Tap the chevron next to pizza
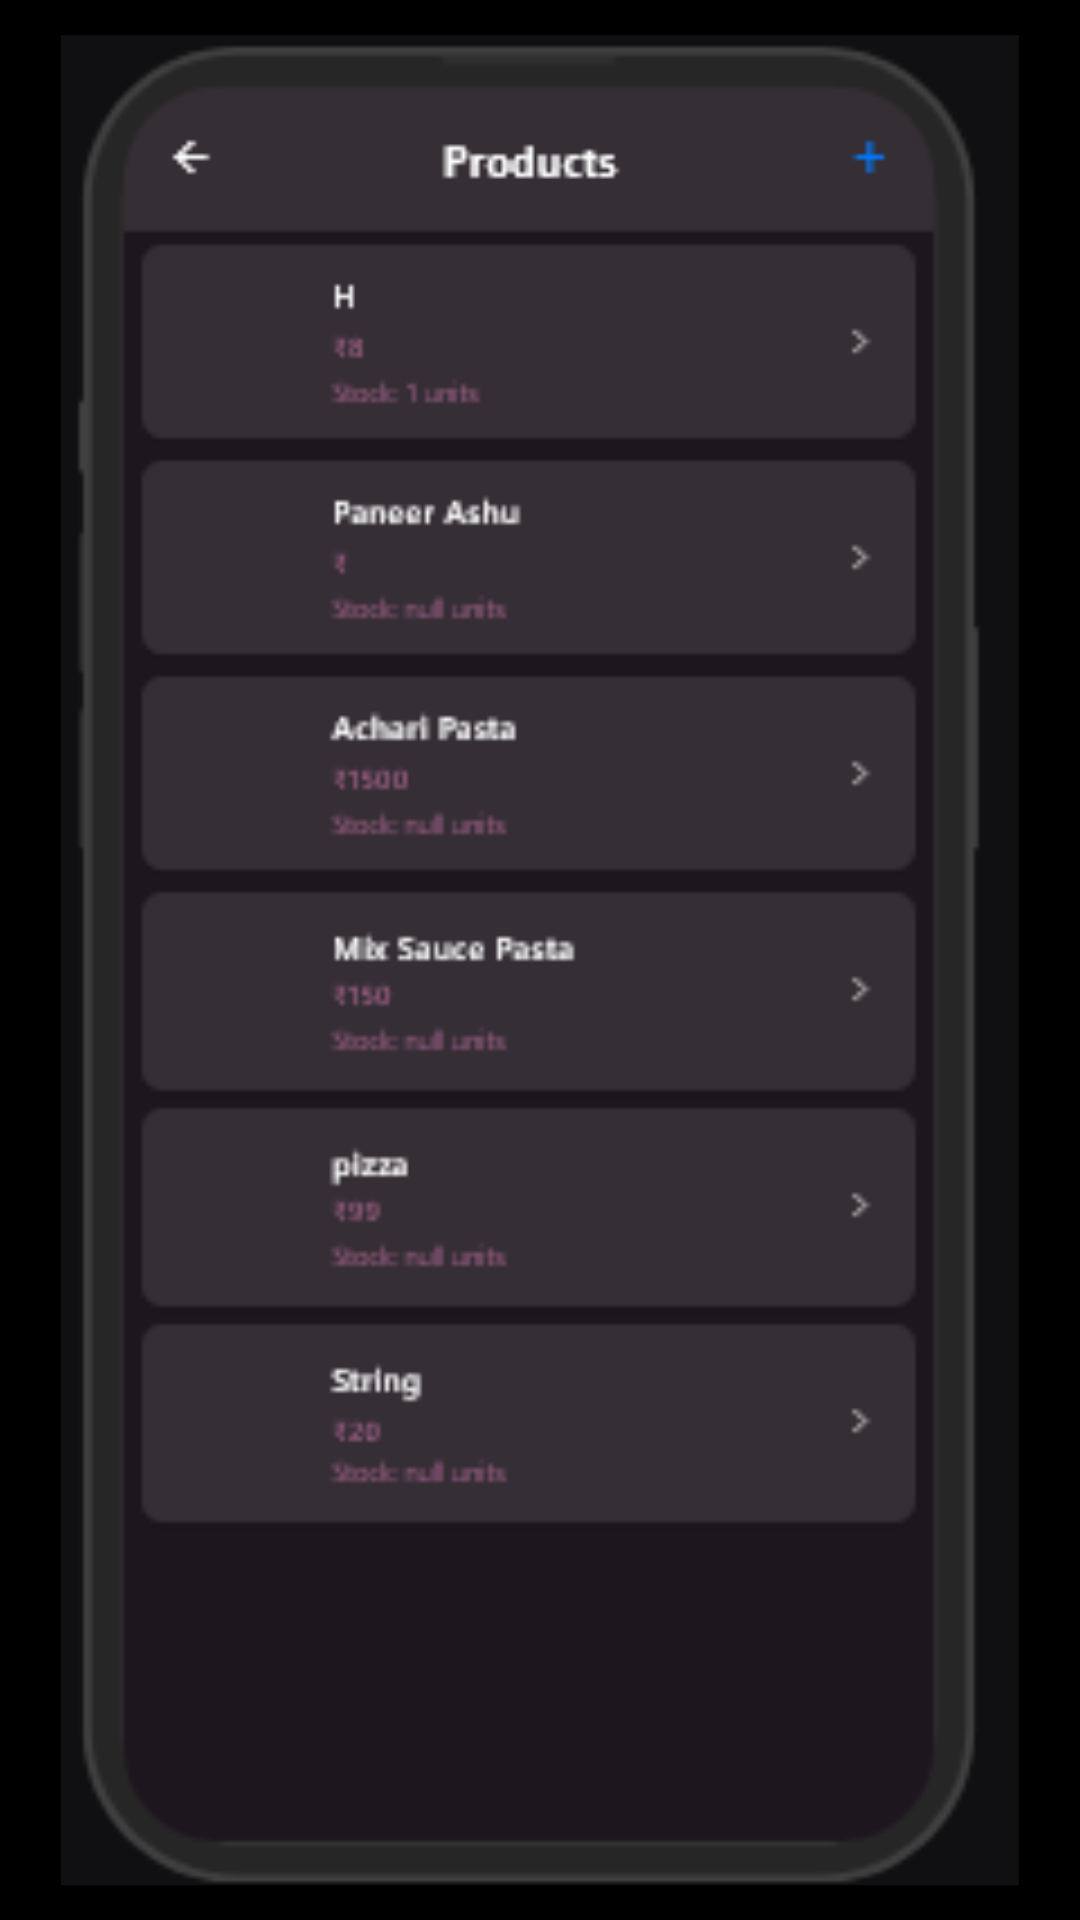The width and height of the screenshot is (1080, 1920). [x=859, y=1205]
